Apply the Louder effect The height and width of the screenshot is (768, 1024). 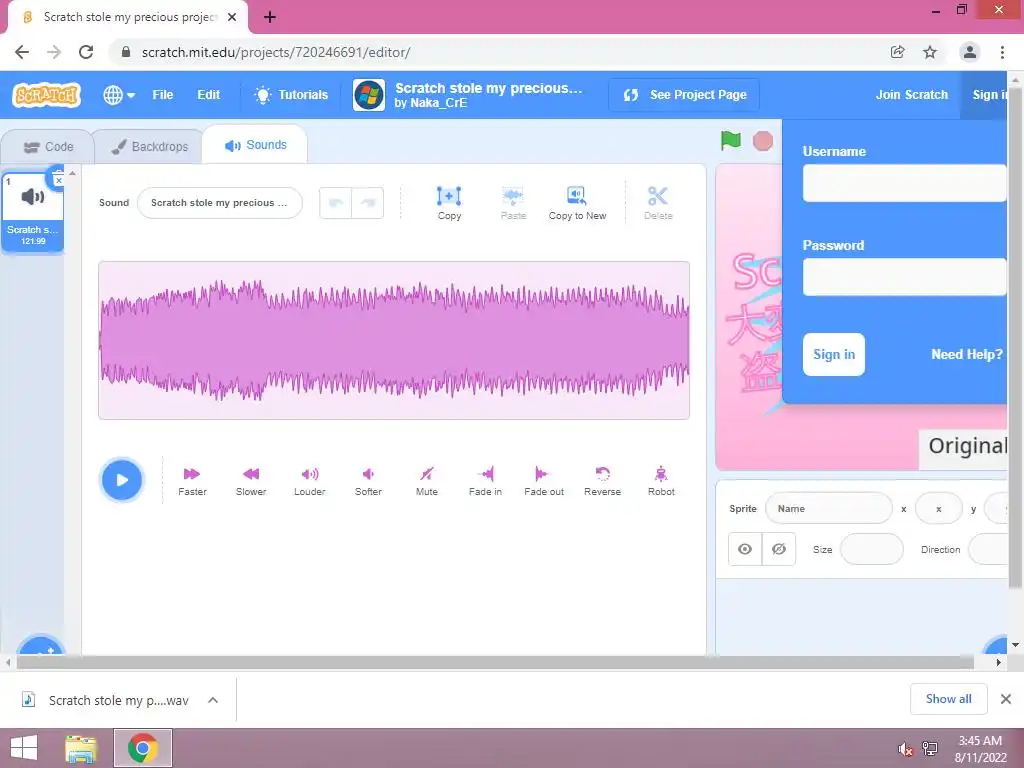pos(310,481)
